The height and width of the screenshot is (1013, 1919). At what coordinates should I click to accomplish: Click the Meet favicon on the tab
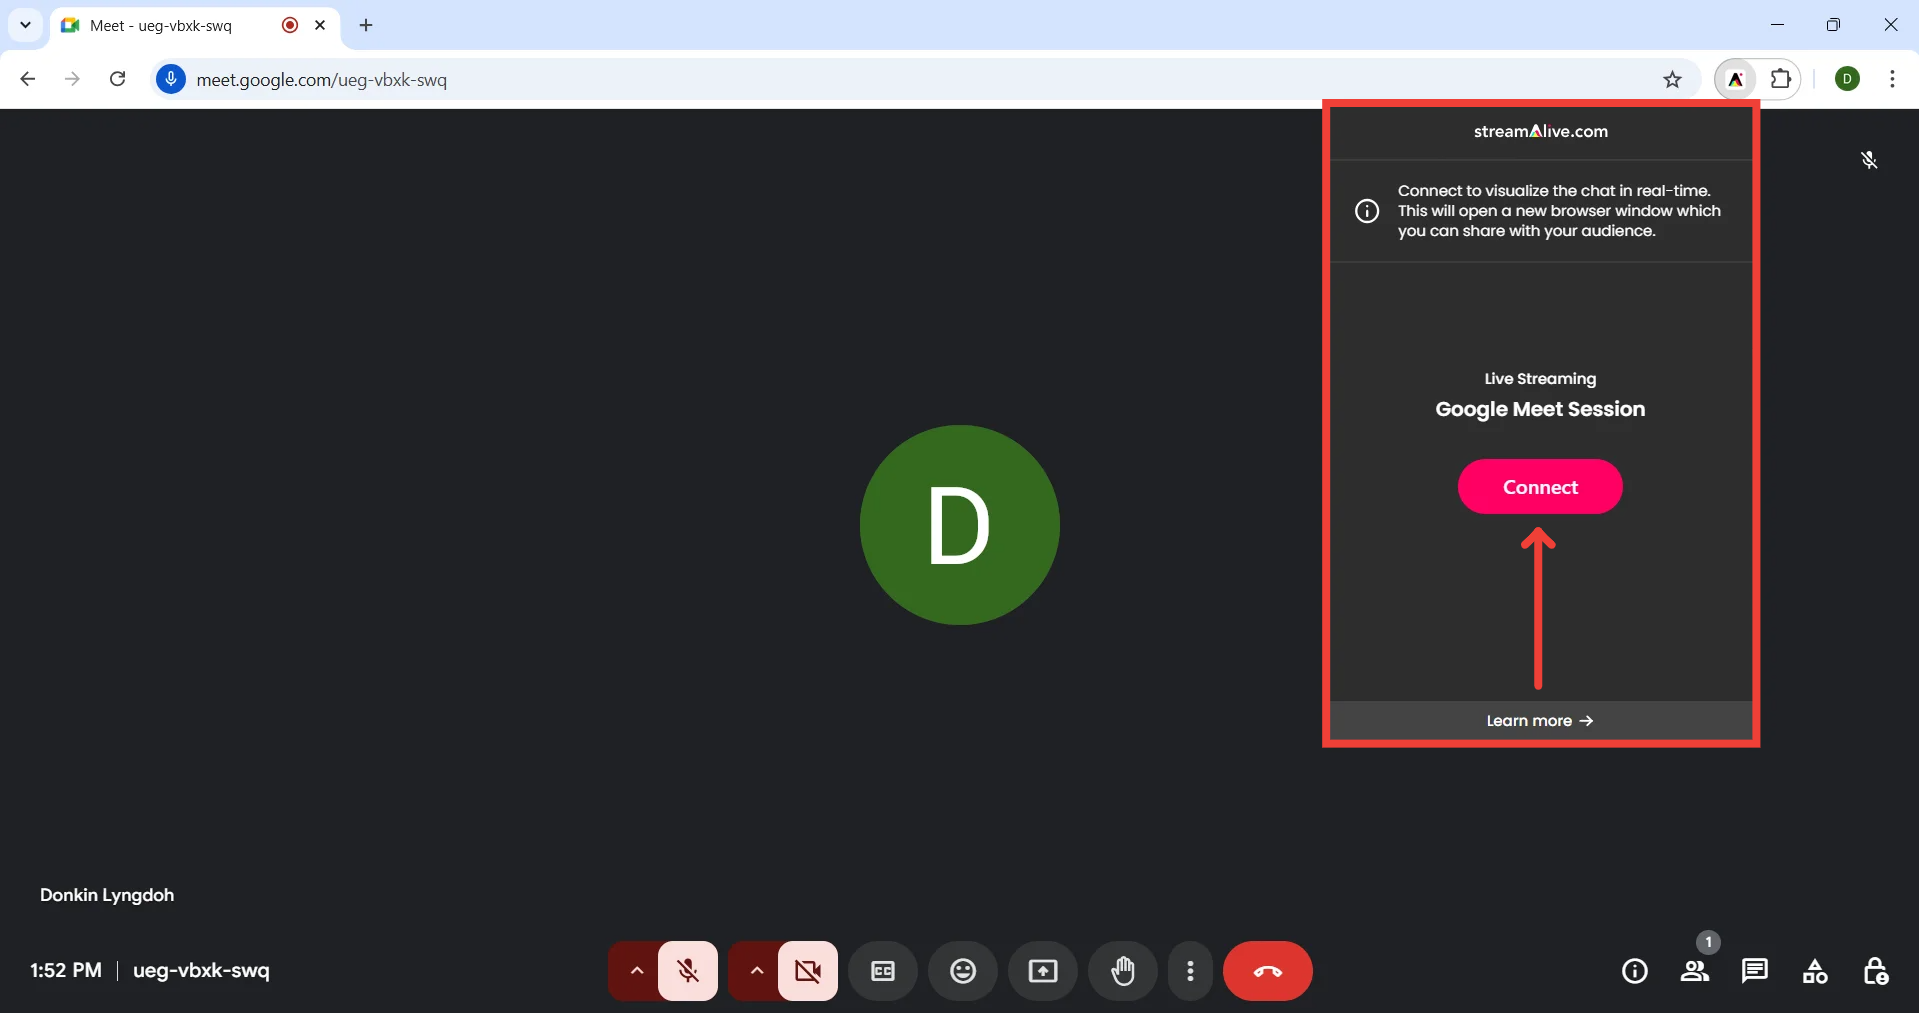click(70, 25)
